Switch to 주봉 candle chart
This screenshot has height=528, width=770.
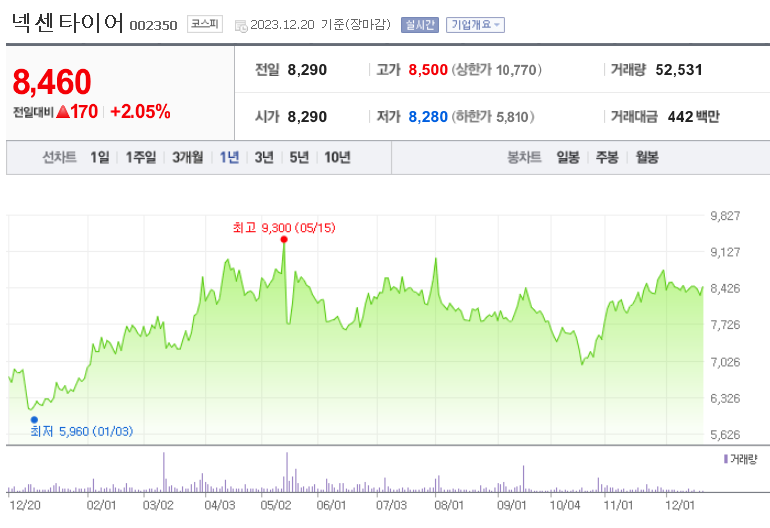click(607, 157)
